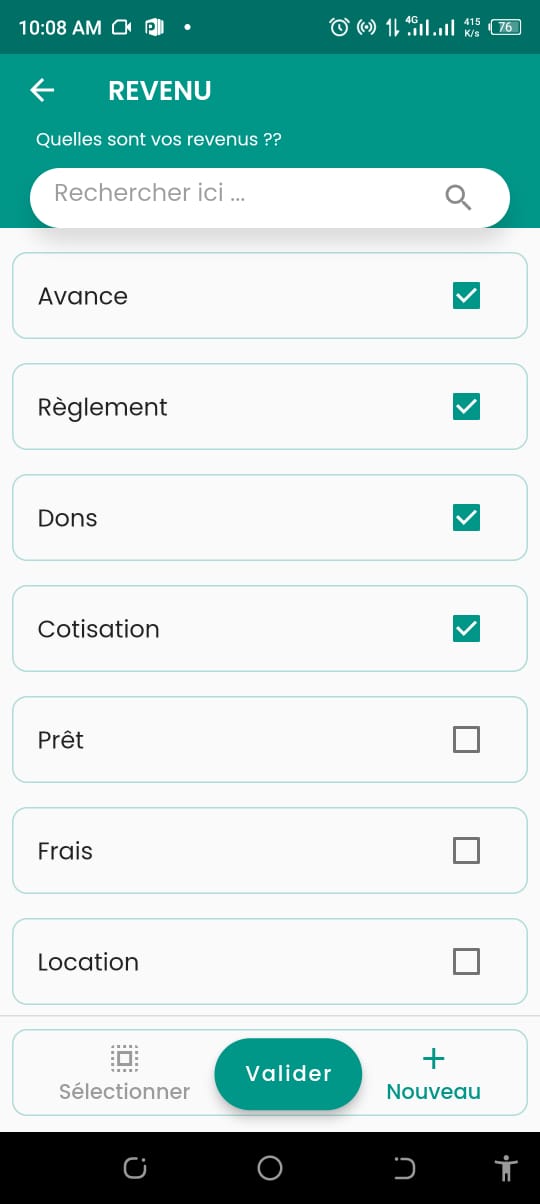Uncheck the Dons checkbox

coord(466,518)
